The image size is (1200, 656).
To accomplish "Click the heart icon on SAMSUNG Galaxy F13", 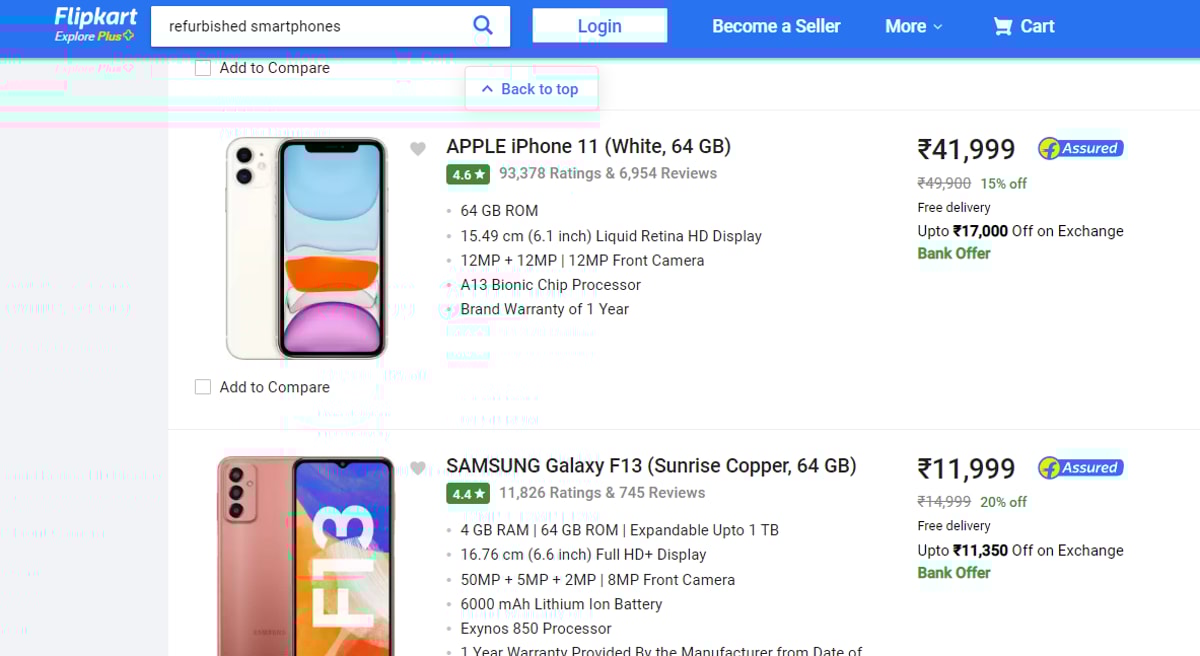I will click(418, 468).
